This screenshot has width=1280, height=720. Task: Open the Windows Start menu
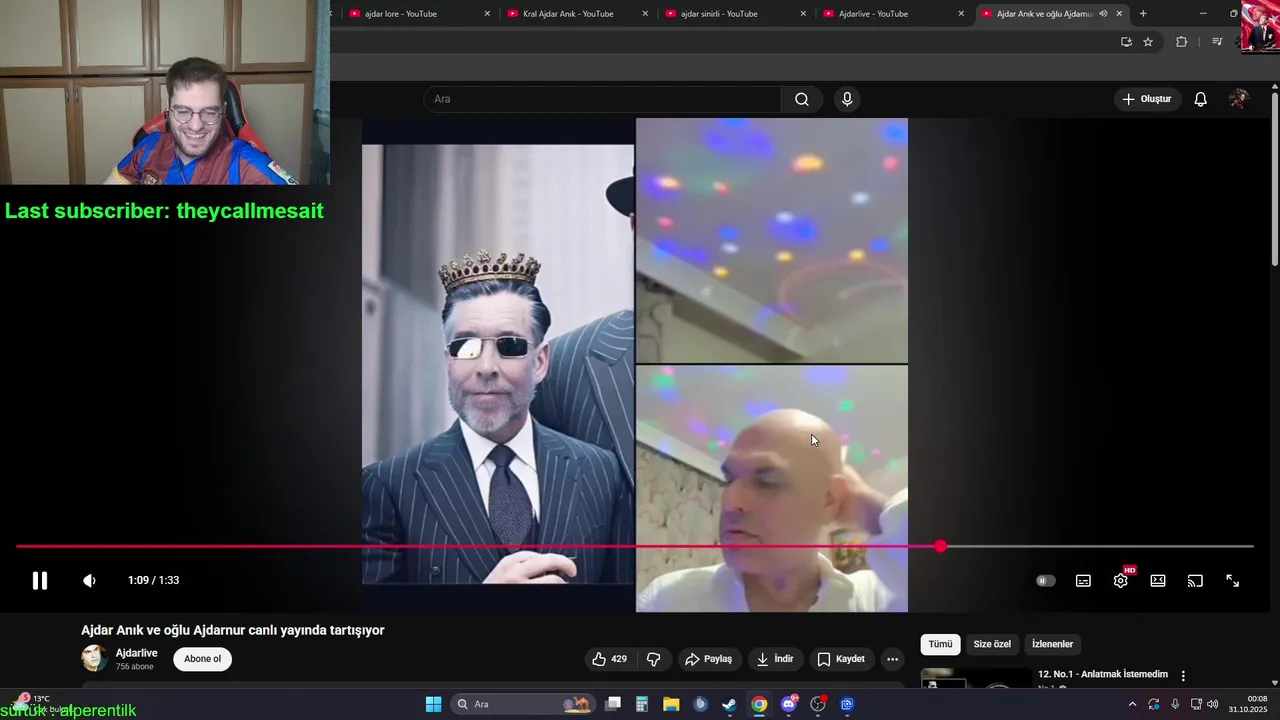[x=433, y=704]
